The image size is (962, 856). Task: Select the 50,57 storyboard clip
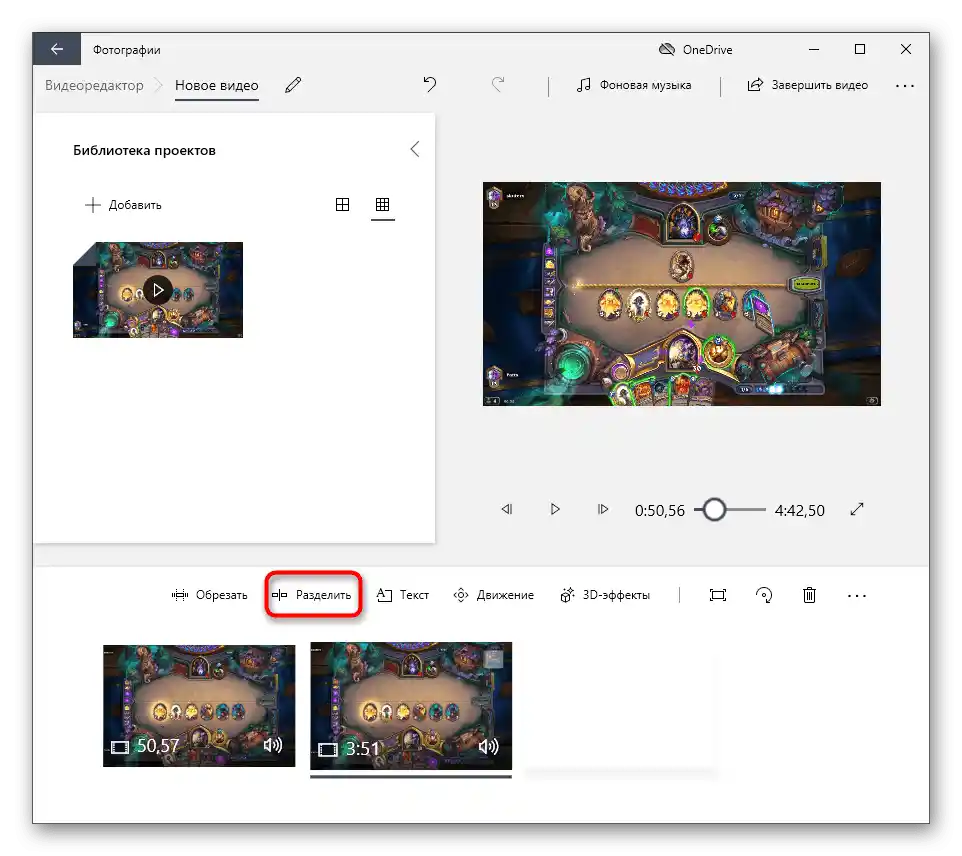(199, 706)
